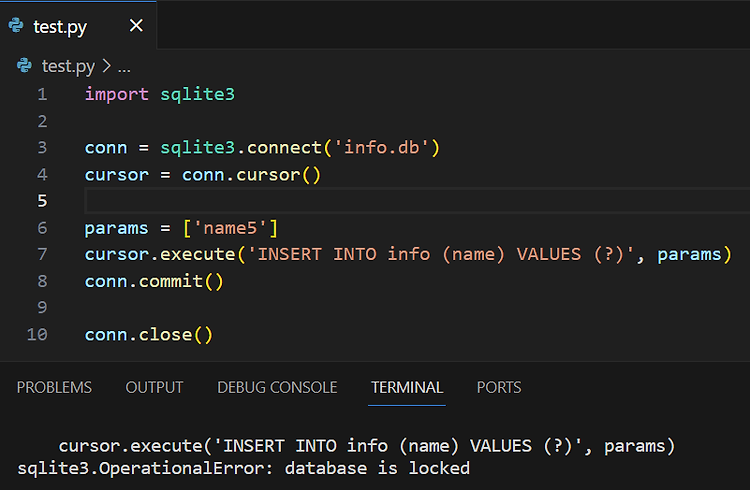This screenshot has height=490, width=750.
Task: Open the DEBUG CONSOLE panel tab
Action: pos(277,387)
